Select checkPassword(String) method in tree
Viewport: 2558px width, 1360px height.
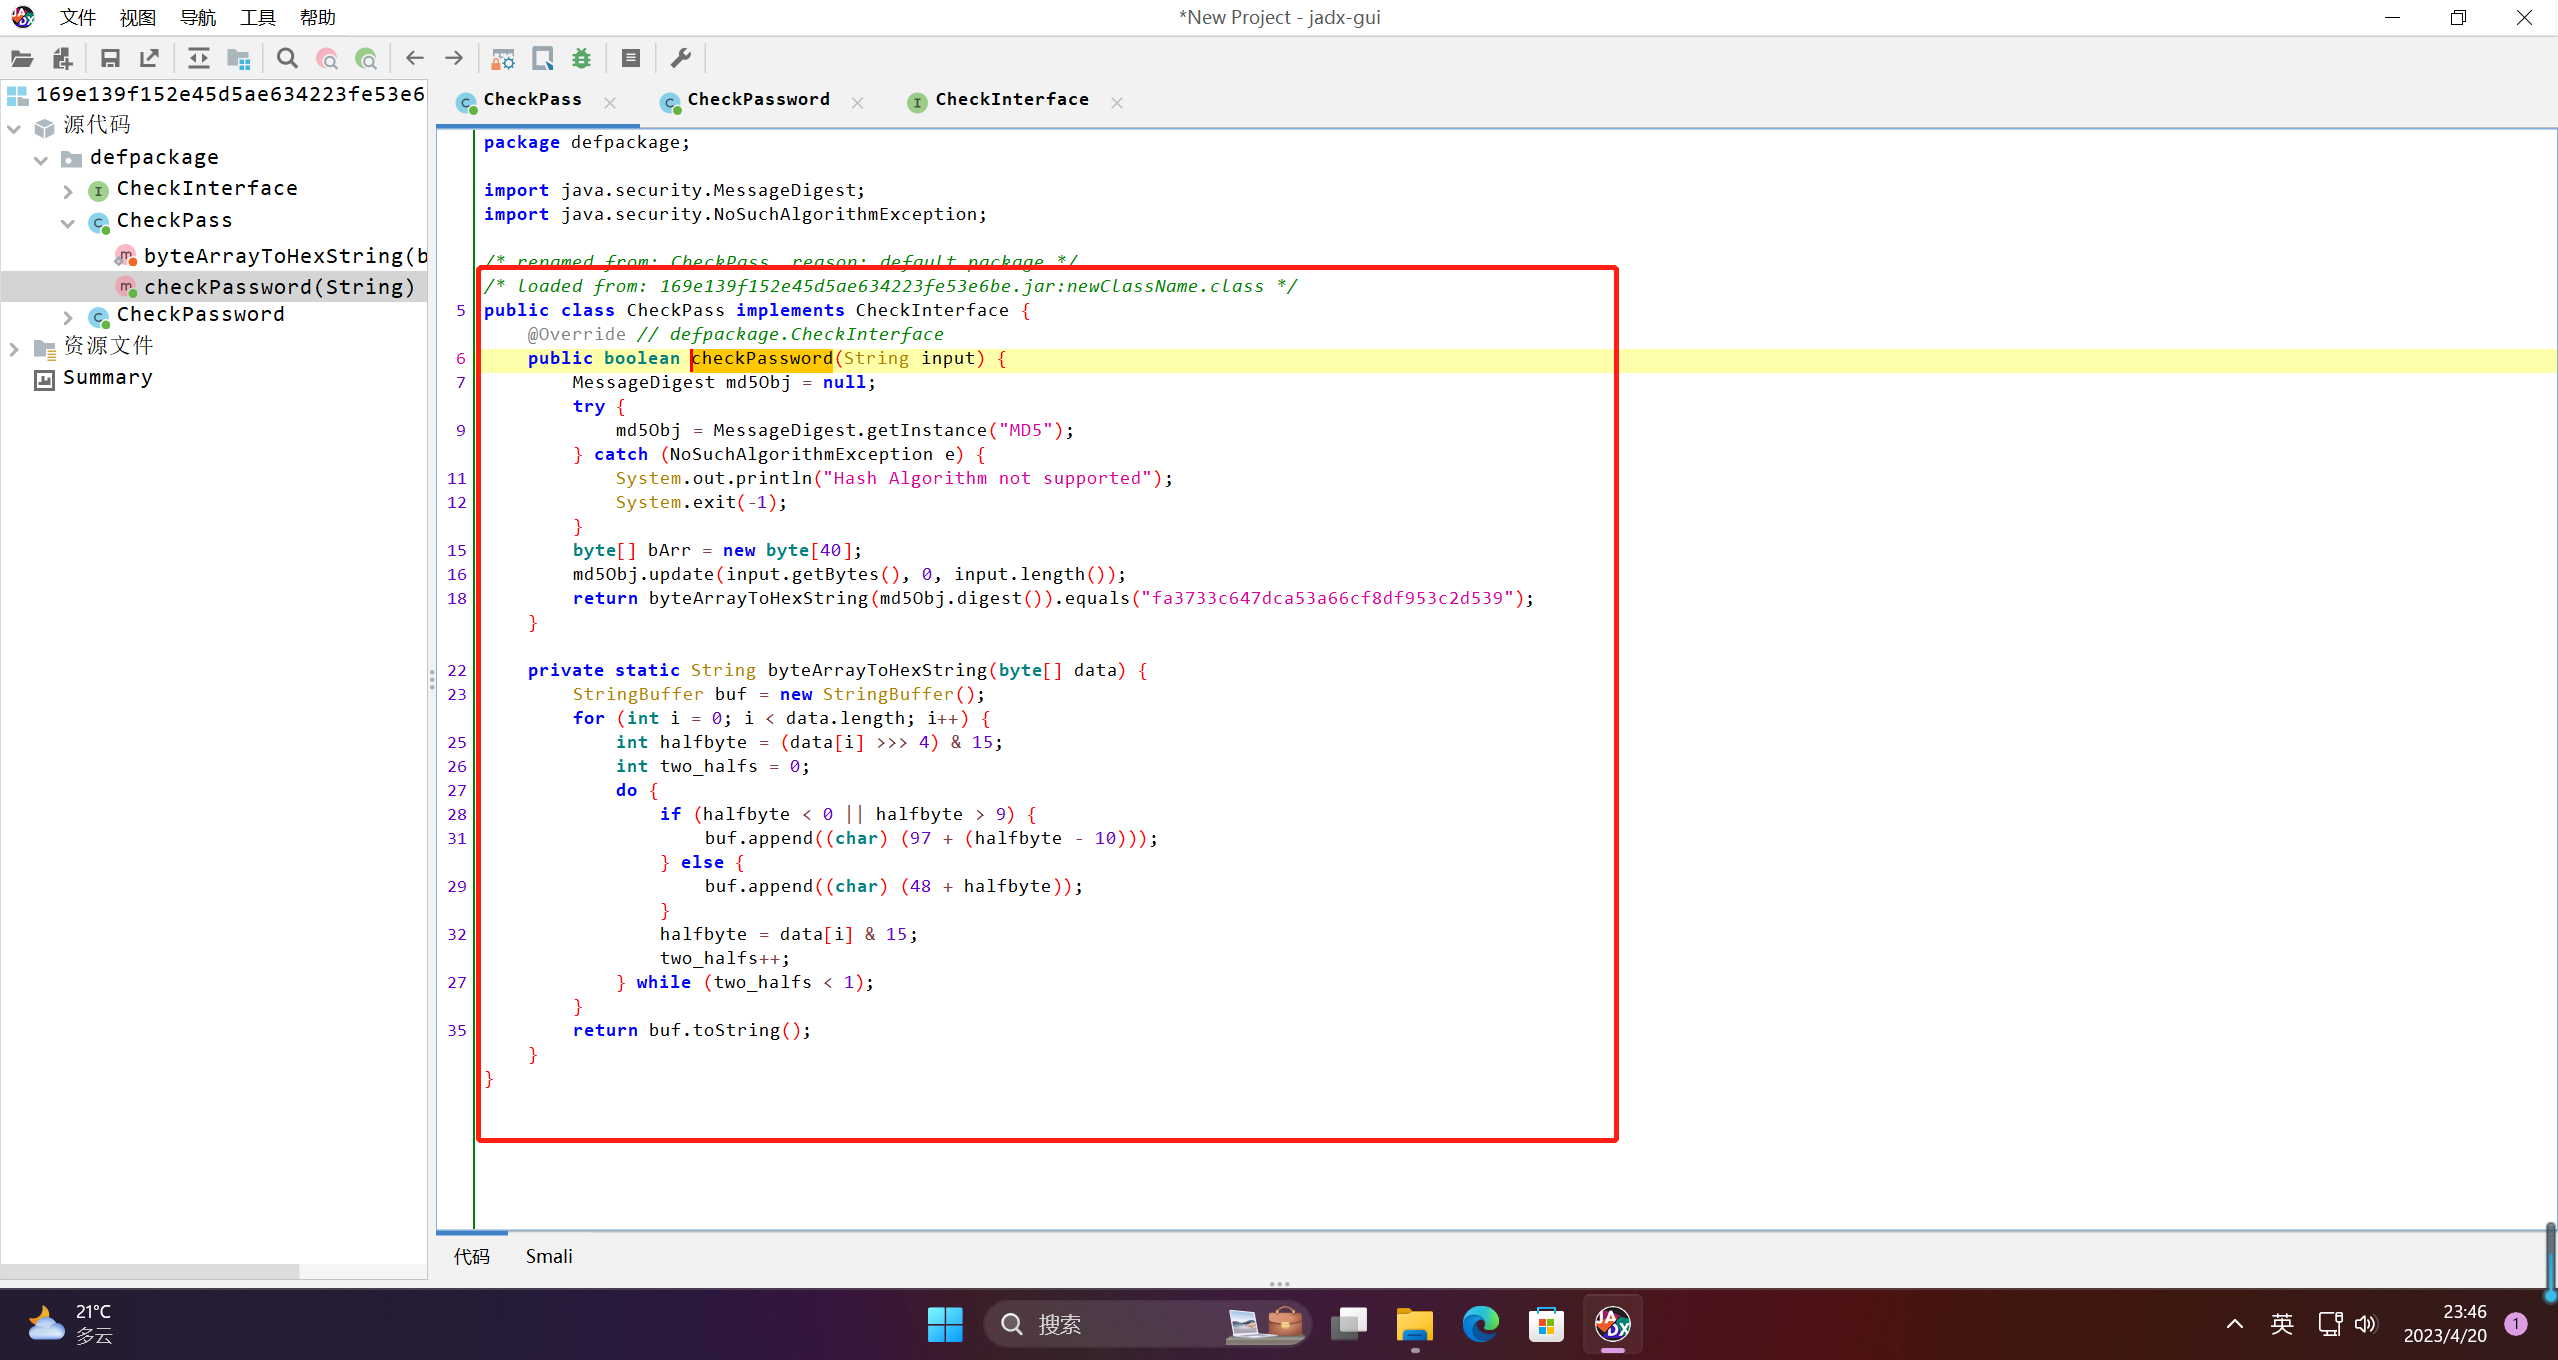click(279, 287)
